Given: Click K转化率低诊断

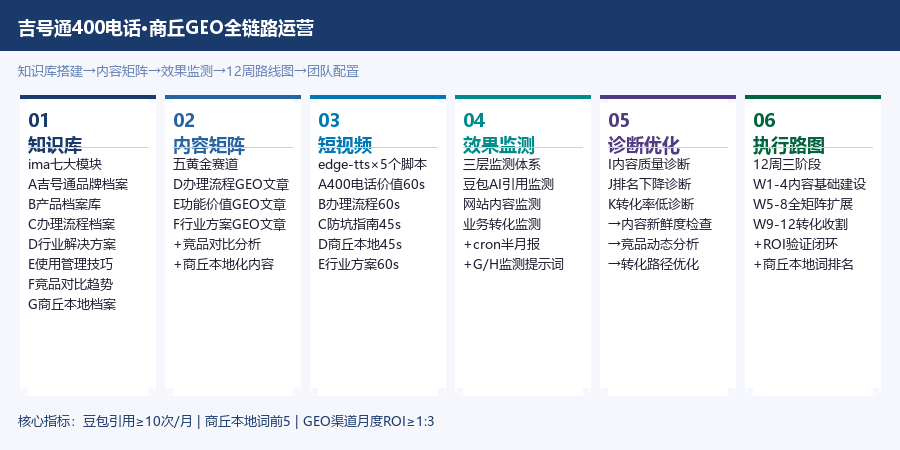Looking at the screenshot, I should tap(651, 204).
